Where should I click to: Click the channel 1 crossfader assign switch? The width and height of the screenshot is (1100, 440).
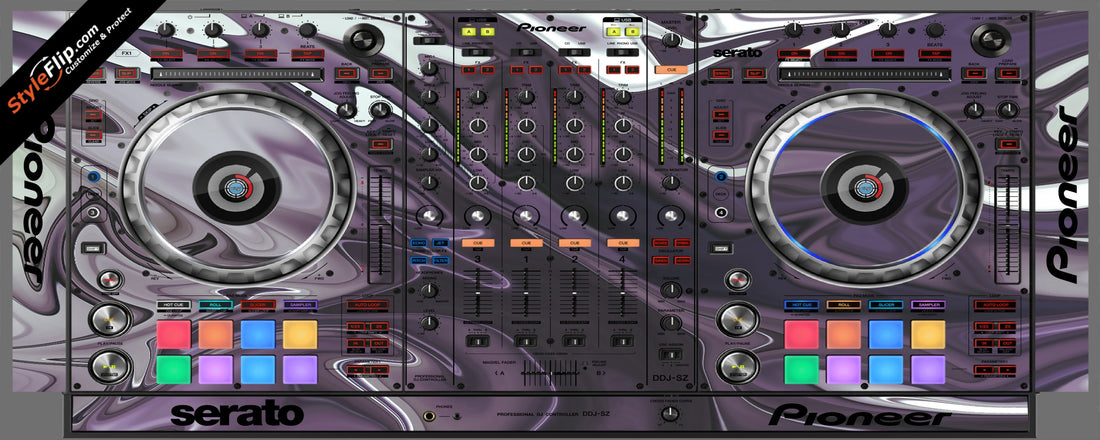click(x=525, y=342)
